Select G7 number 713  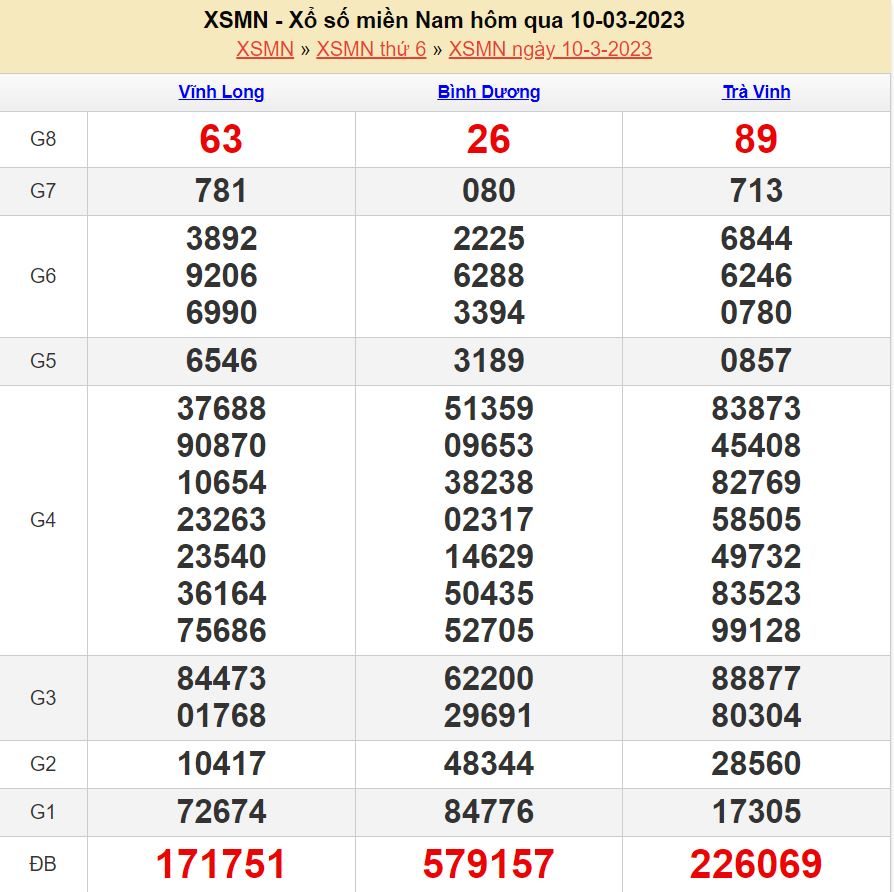pyautogui.click(x=756, y=190)
